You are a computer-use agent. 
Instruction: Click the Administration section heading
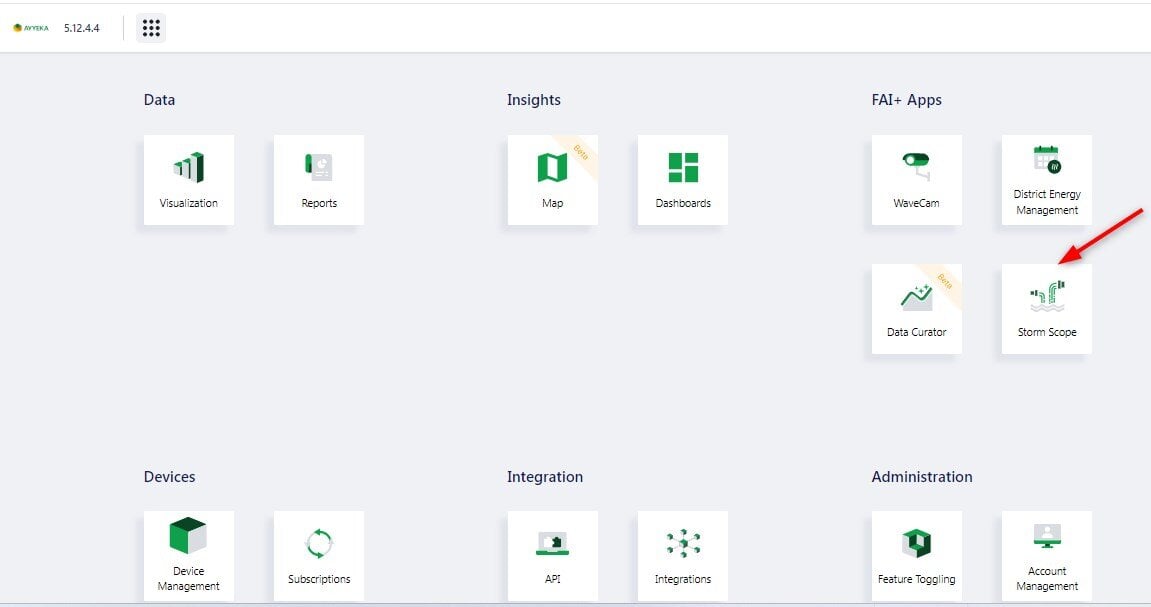[x=921, y=477]
